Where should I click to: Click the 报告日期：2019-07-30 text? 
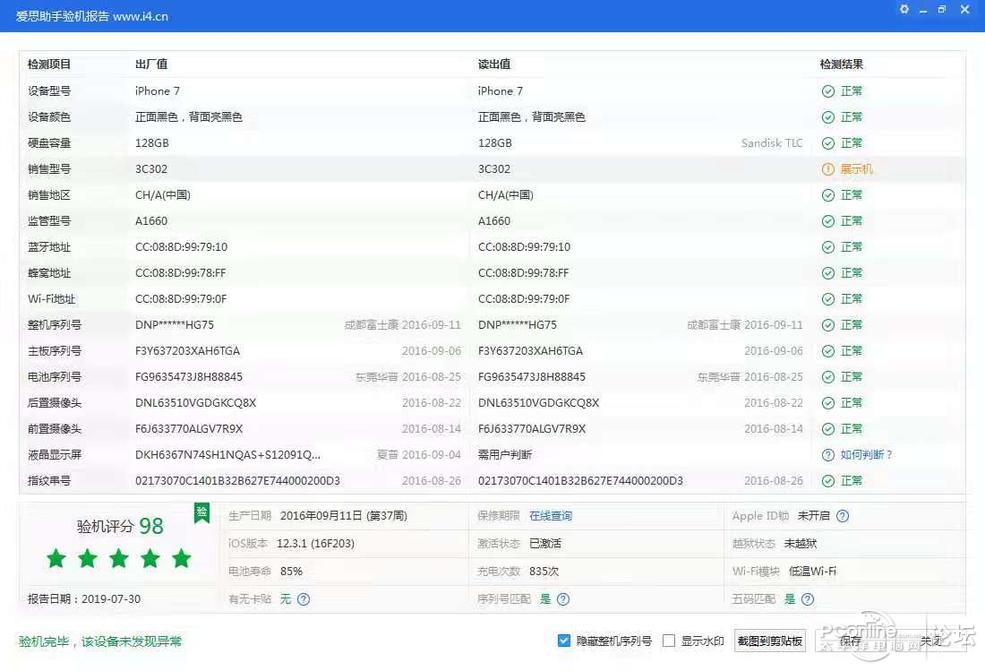pos(84,599)
